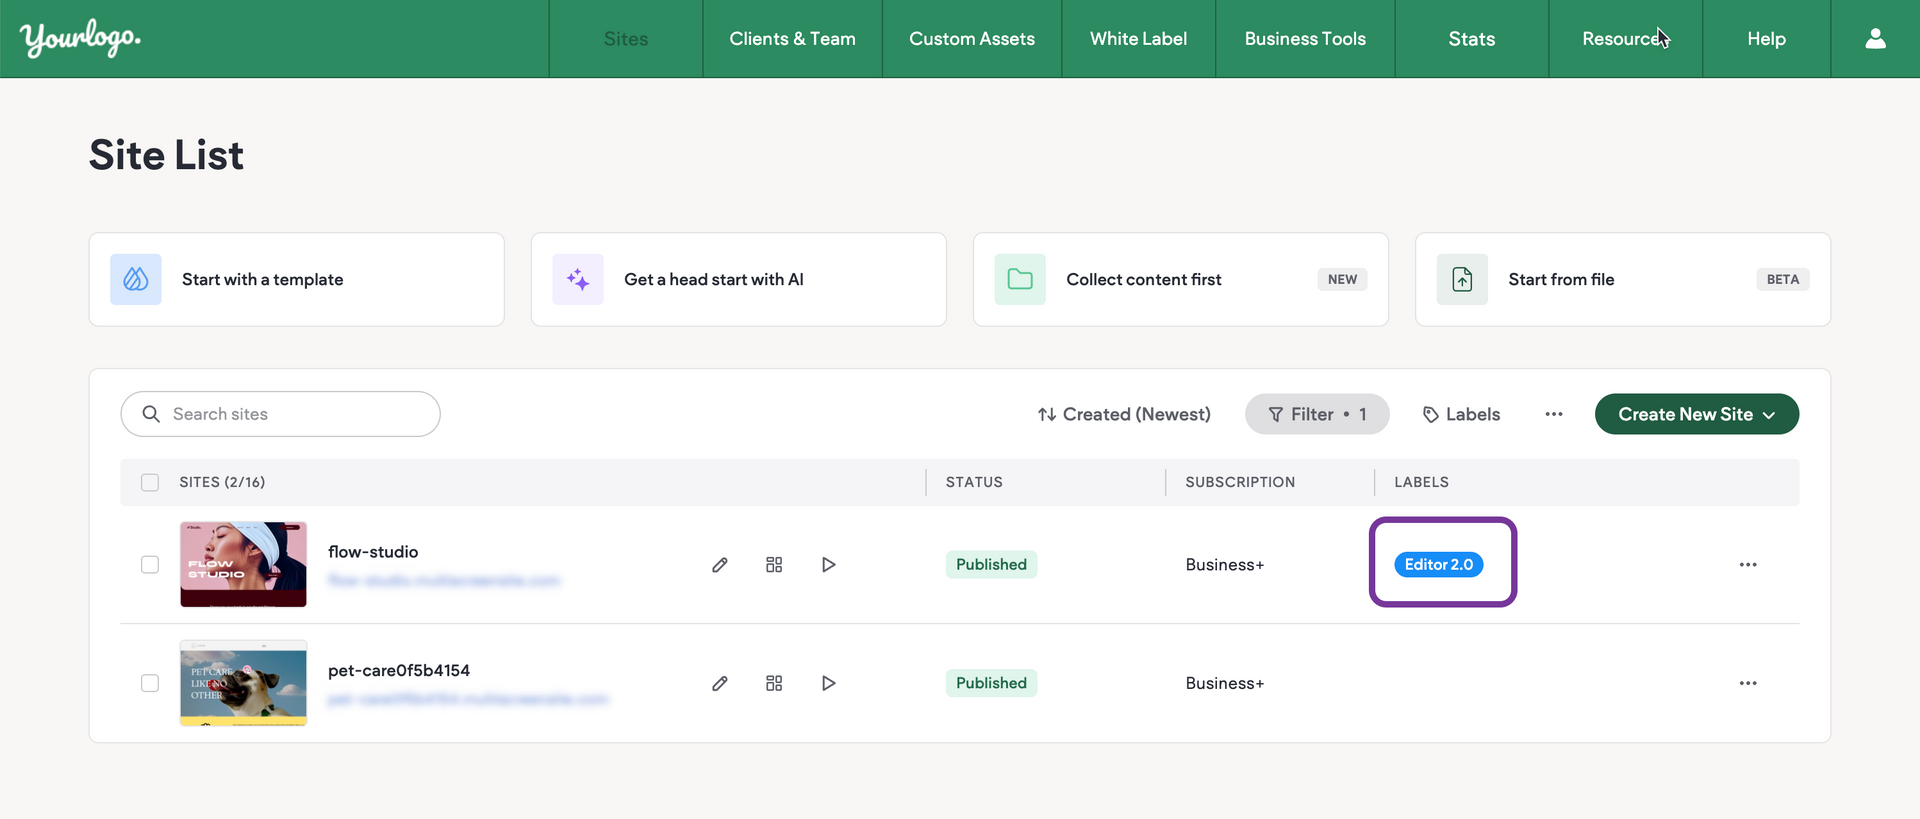The width and height of the screenshot is (1920, 819).
Task: Open the White Label menu item
Action: pos(1138,39)
